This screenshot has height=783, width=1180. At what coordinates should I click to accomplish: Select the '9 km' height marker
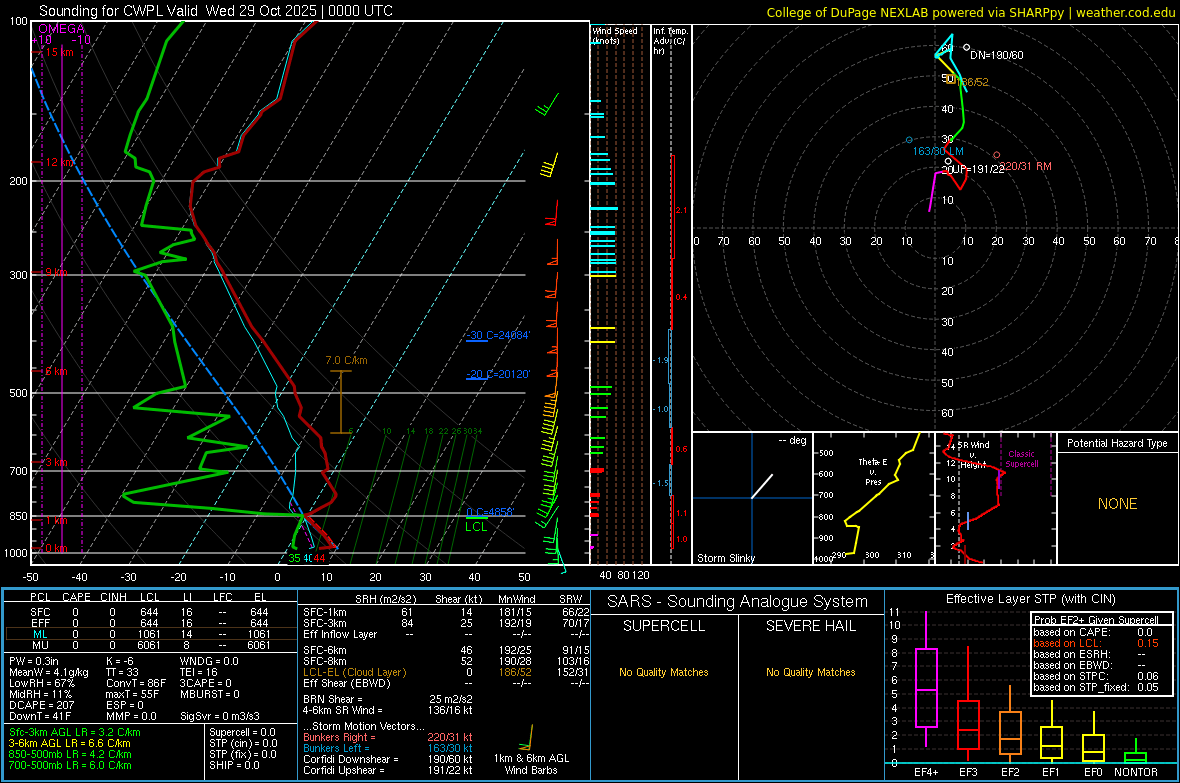57,272
